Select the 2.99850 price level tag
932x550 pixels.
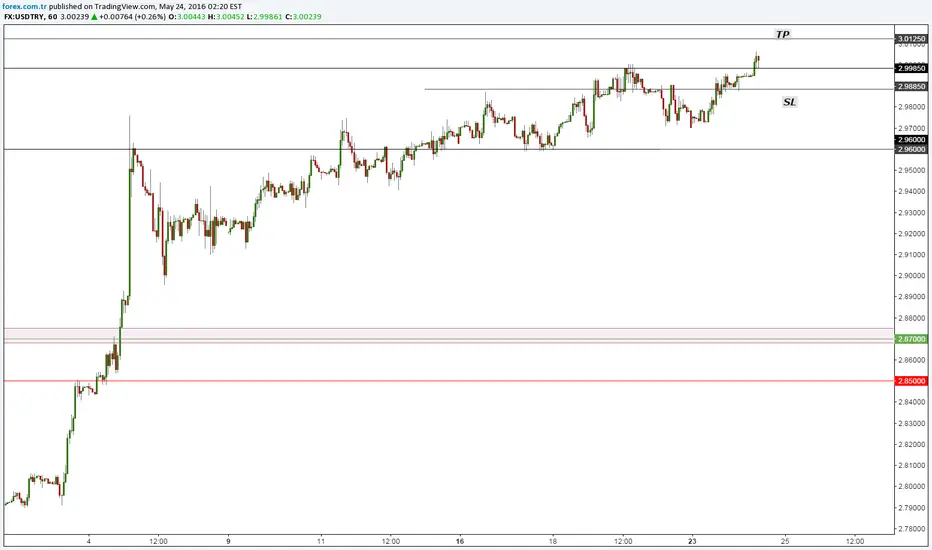pos(911,68)
